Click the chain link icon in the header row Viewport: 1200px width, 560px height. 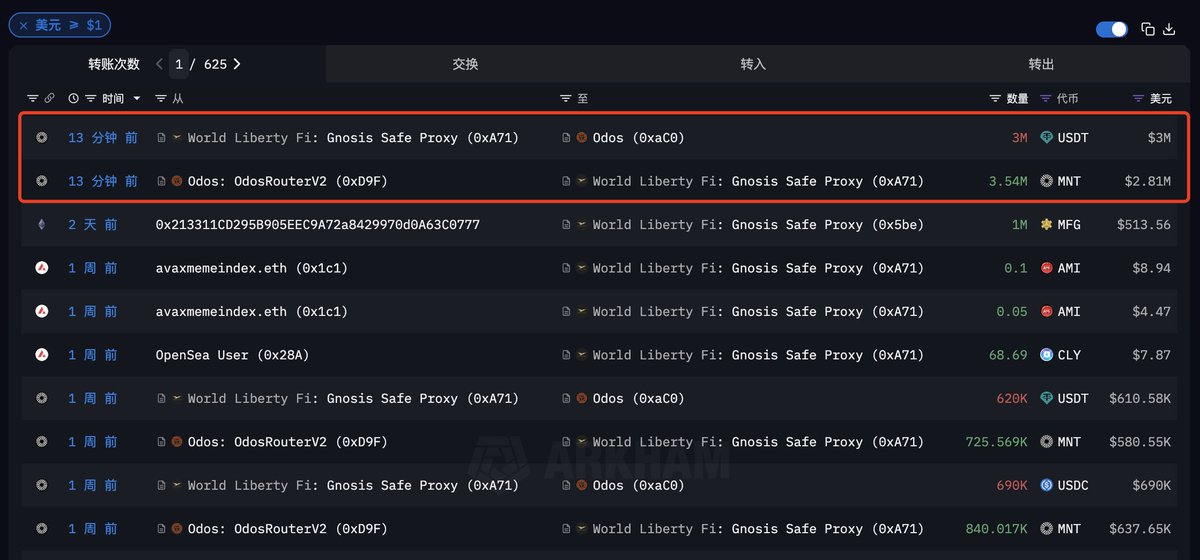pyautogui.click(x=49, y=98)
